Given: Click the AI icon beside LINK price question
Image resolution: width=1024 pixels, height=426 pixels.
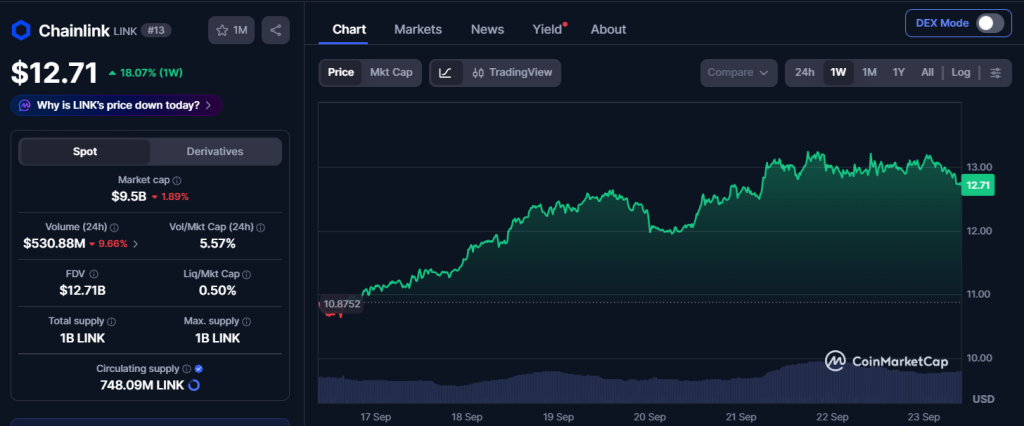Looking at the screenshot, I should (25, 105).
